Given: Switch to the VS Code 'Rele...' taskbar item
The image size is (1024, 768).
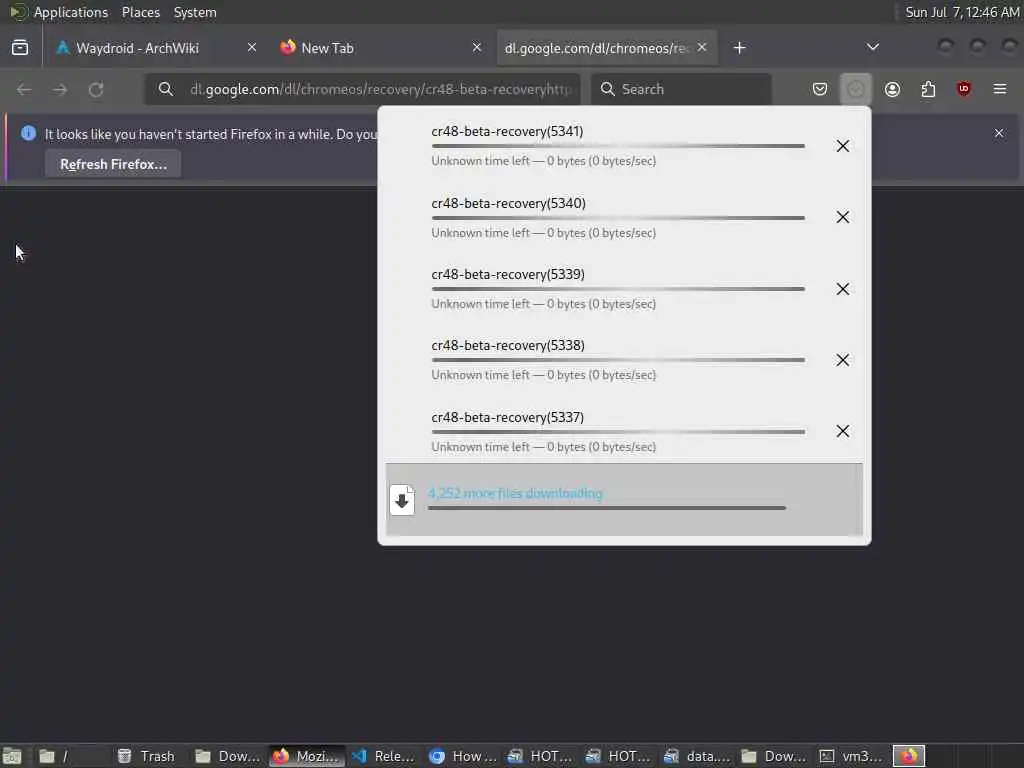Looking at the screenshot, I should pos(383,756).
